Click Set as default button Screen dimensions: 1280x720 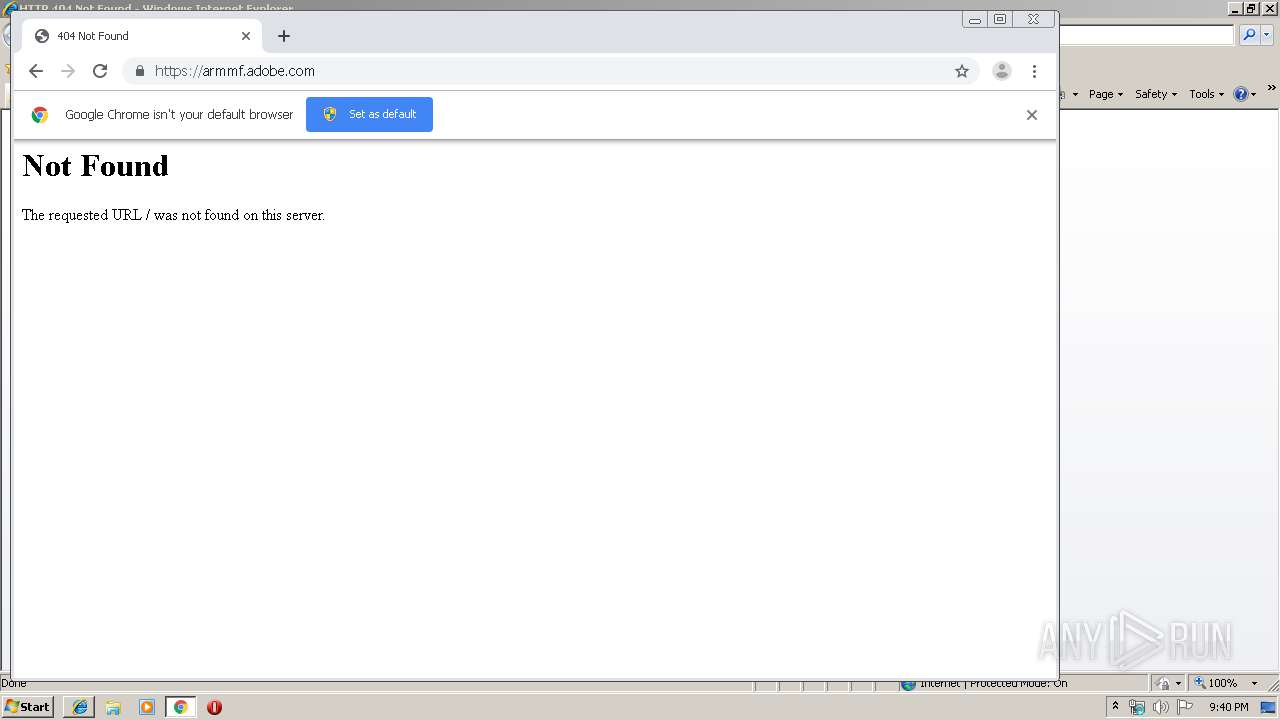369,114
